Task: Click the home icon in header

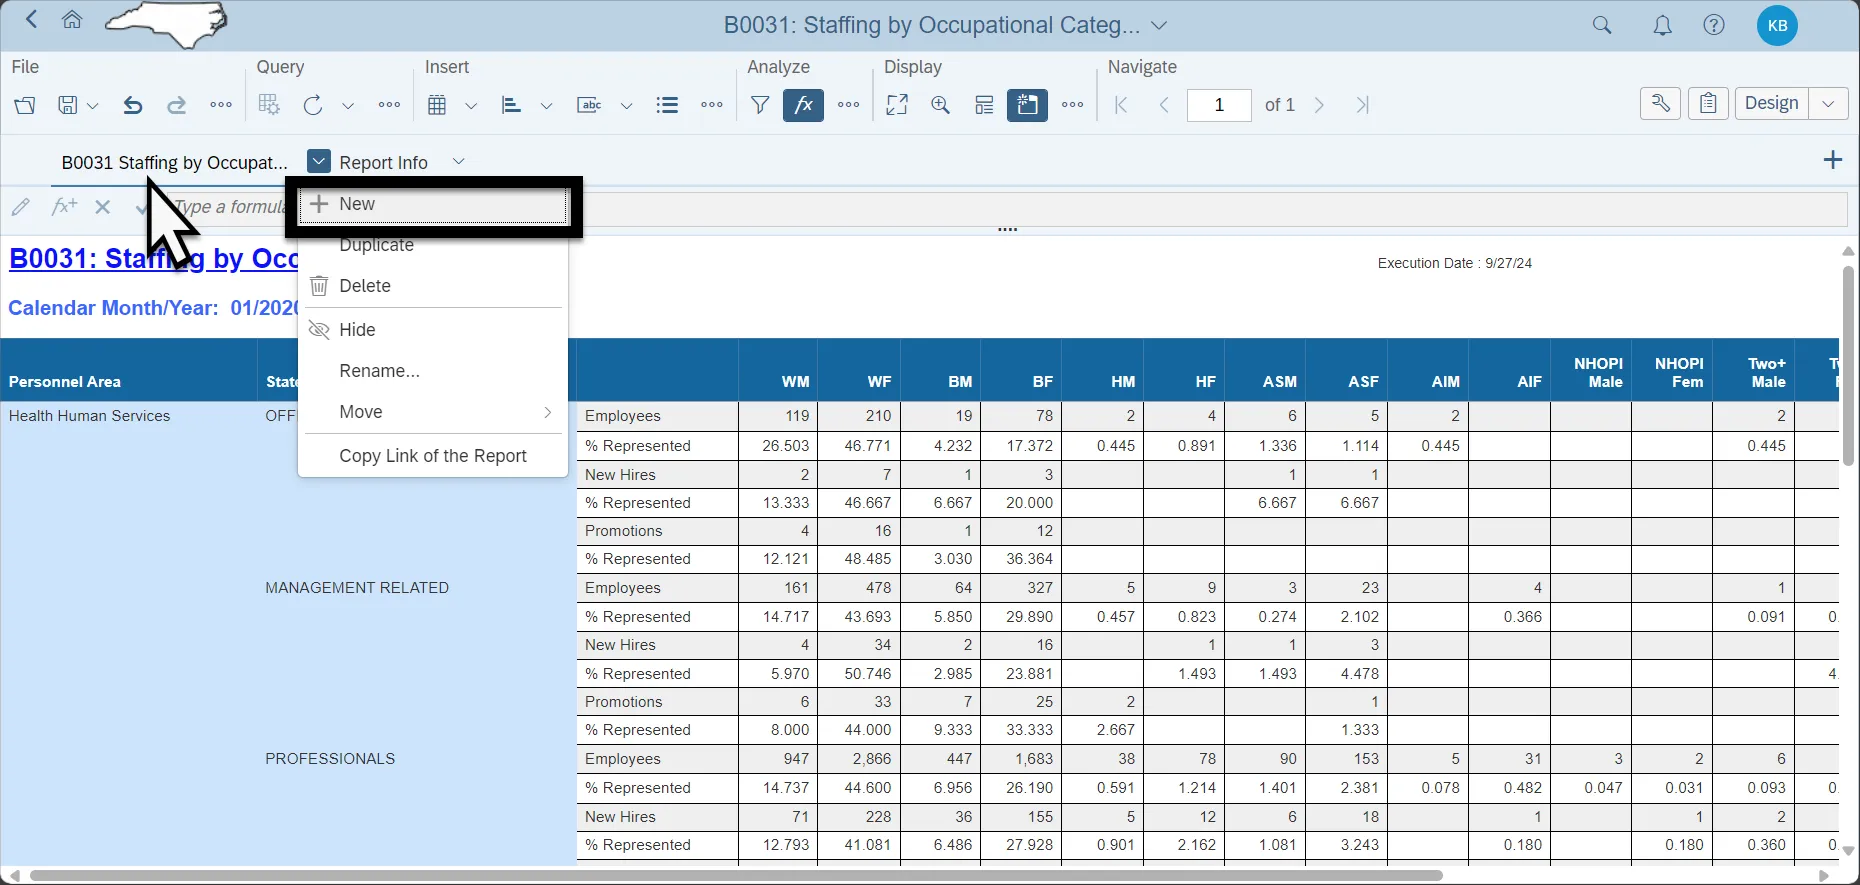Action: pyautogui.click(x=72, y=20)
